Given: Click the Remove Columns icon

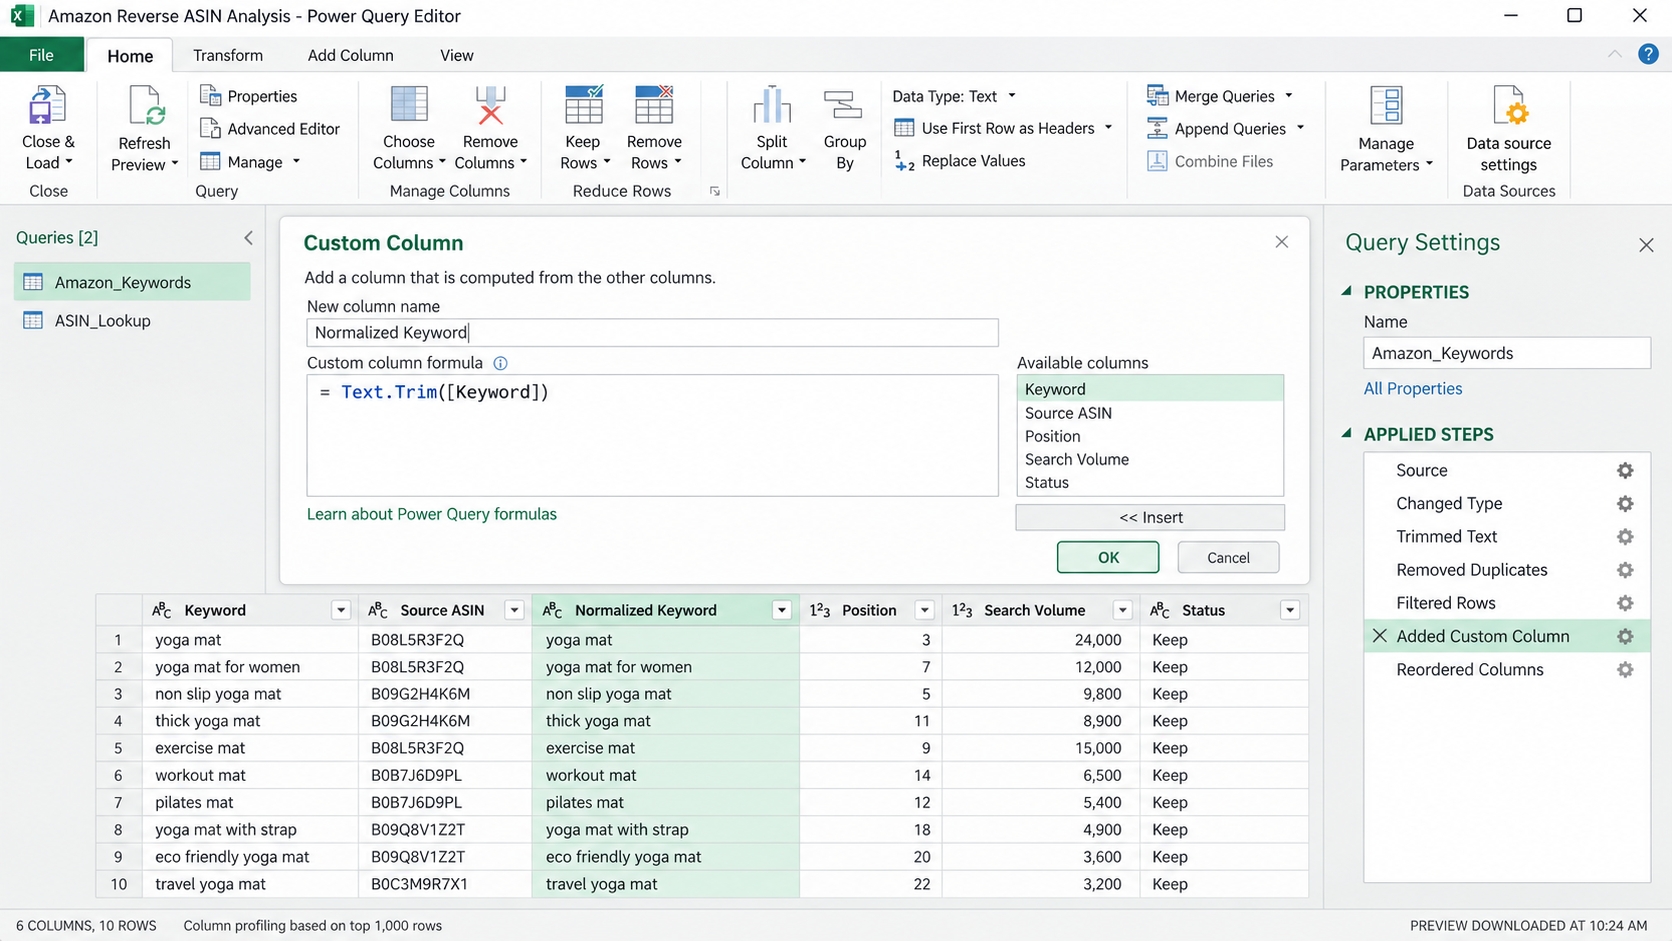Looking at the screenshot, I should click(x=490, y=105).
